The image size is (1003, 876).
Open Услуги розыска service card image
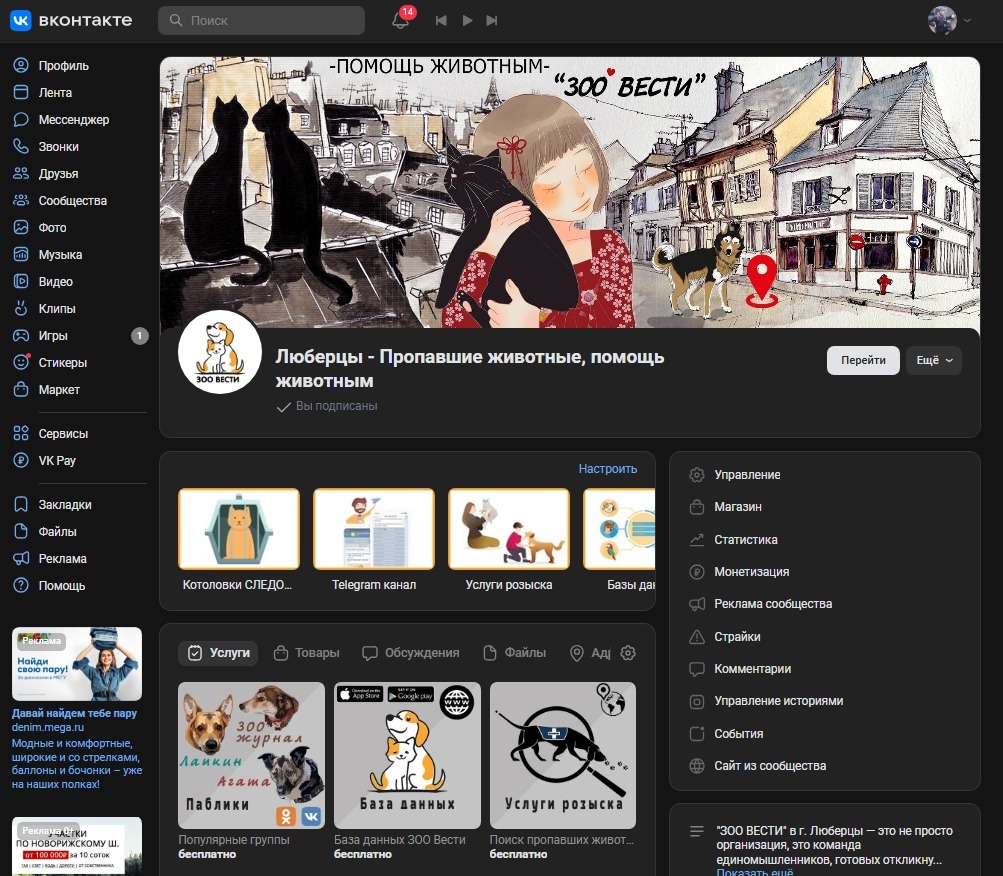(x=562, y=755)
